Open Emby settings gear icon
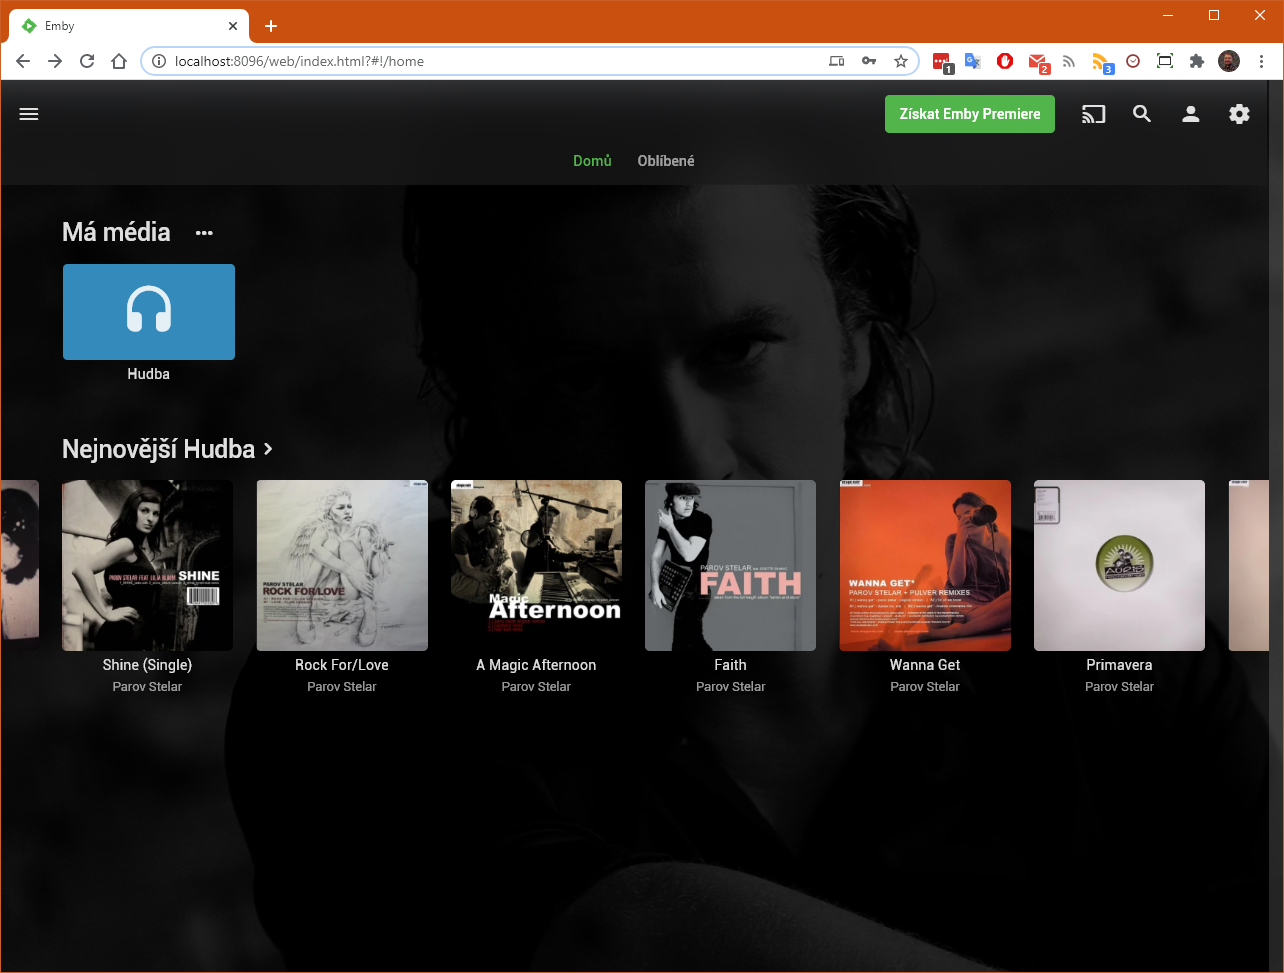1284x973 pixels. click(1239, 114)
